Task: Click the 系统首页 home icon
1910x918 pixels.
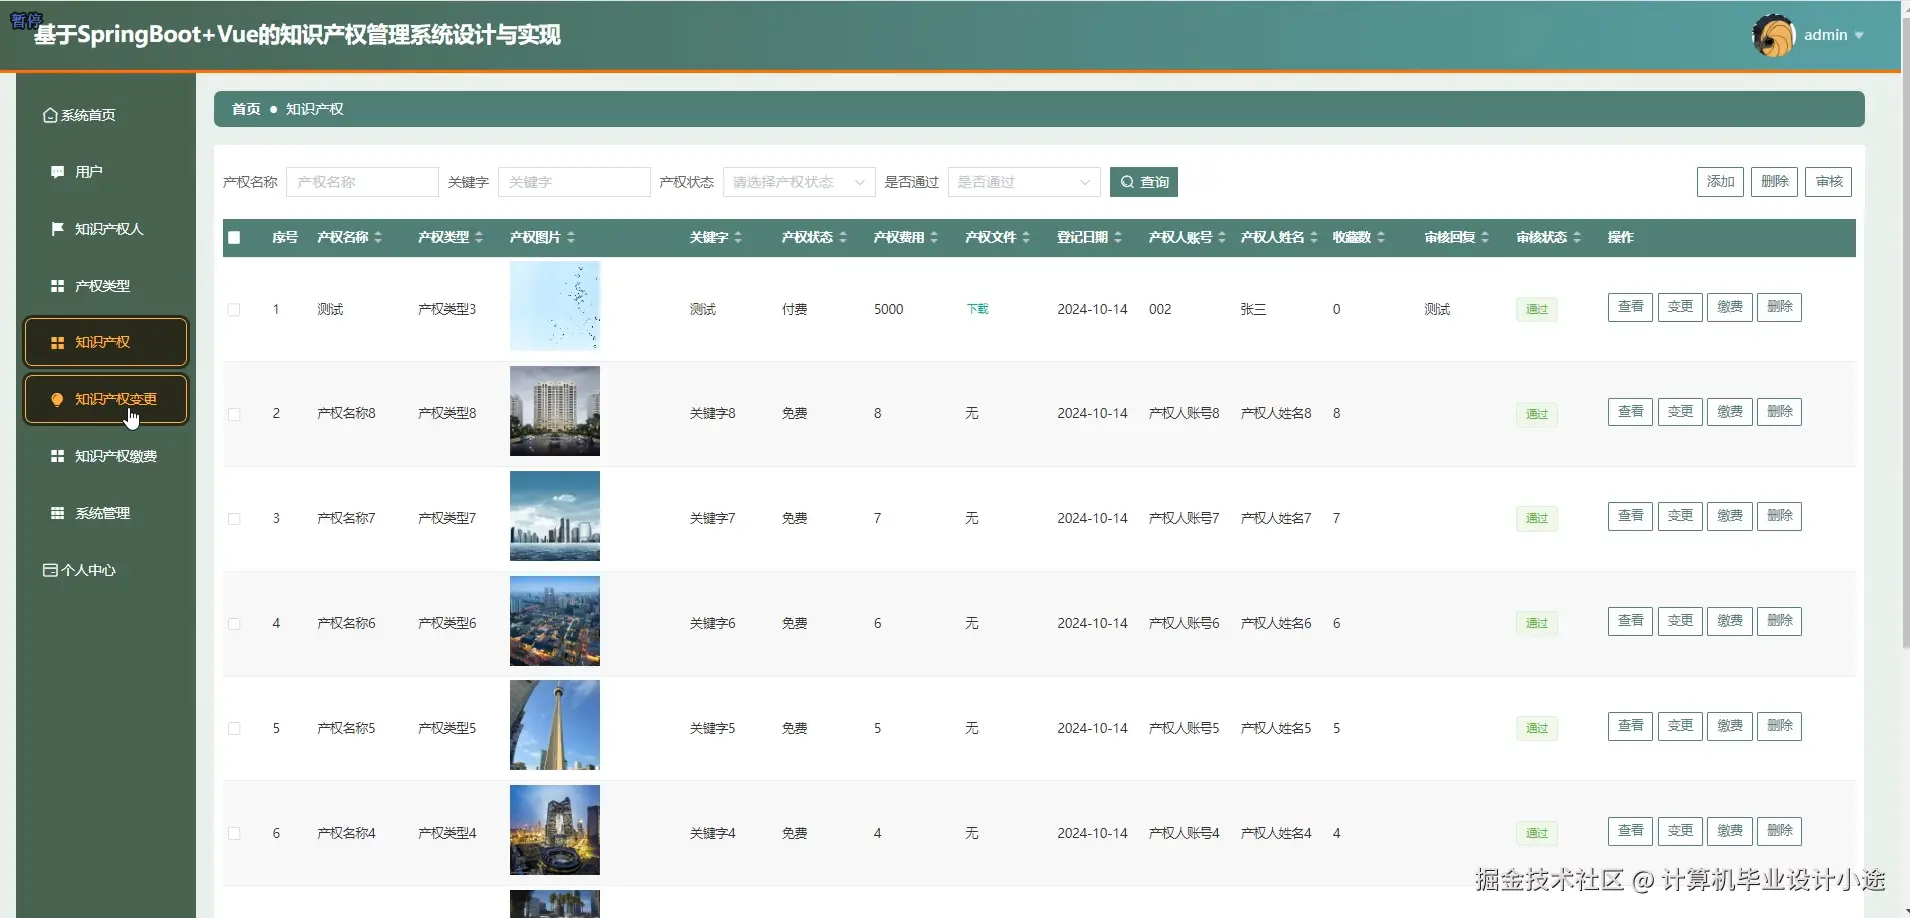Action: 50,114
